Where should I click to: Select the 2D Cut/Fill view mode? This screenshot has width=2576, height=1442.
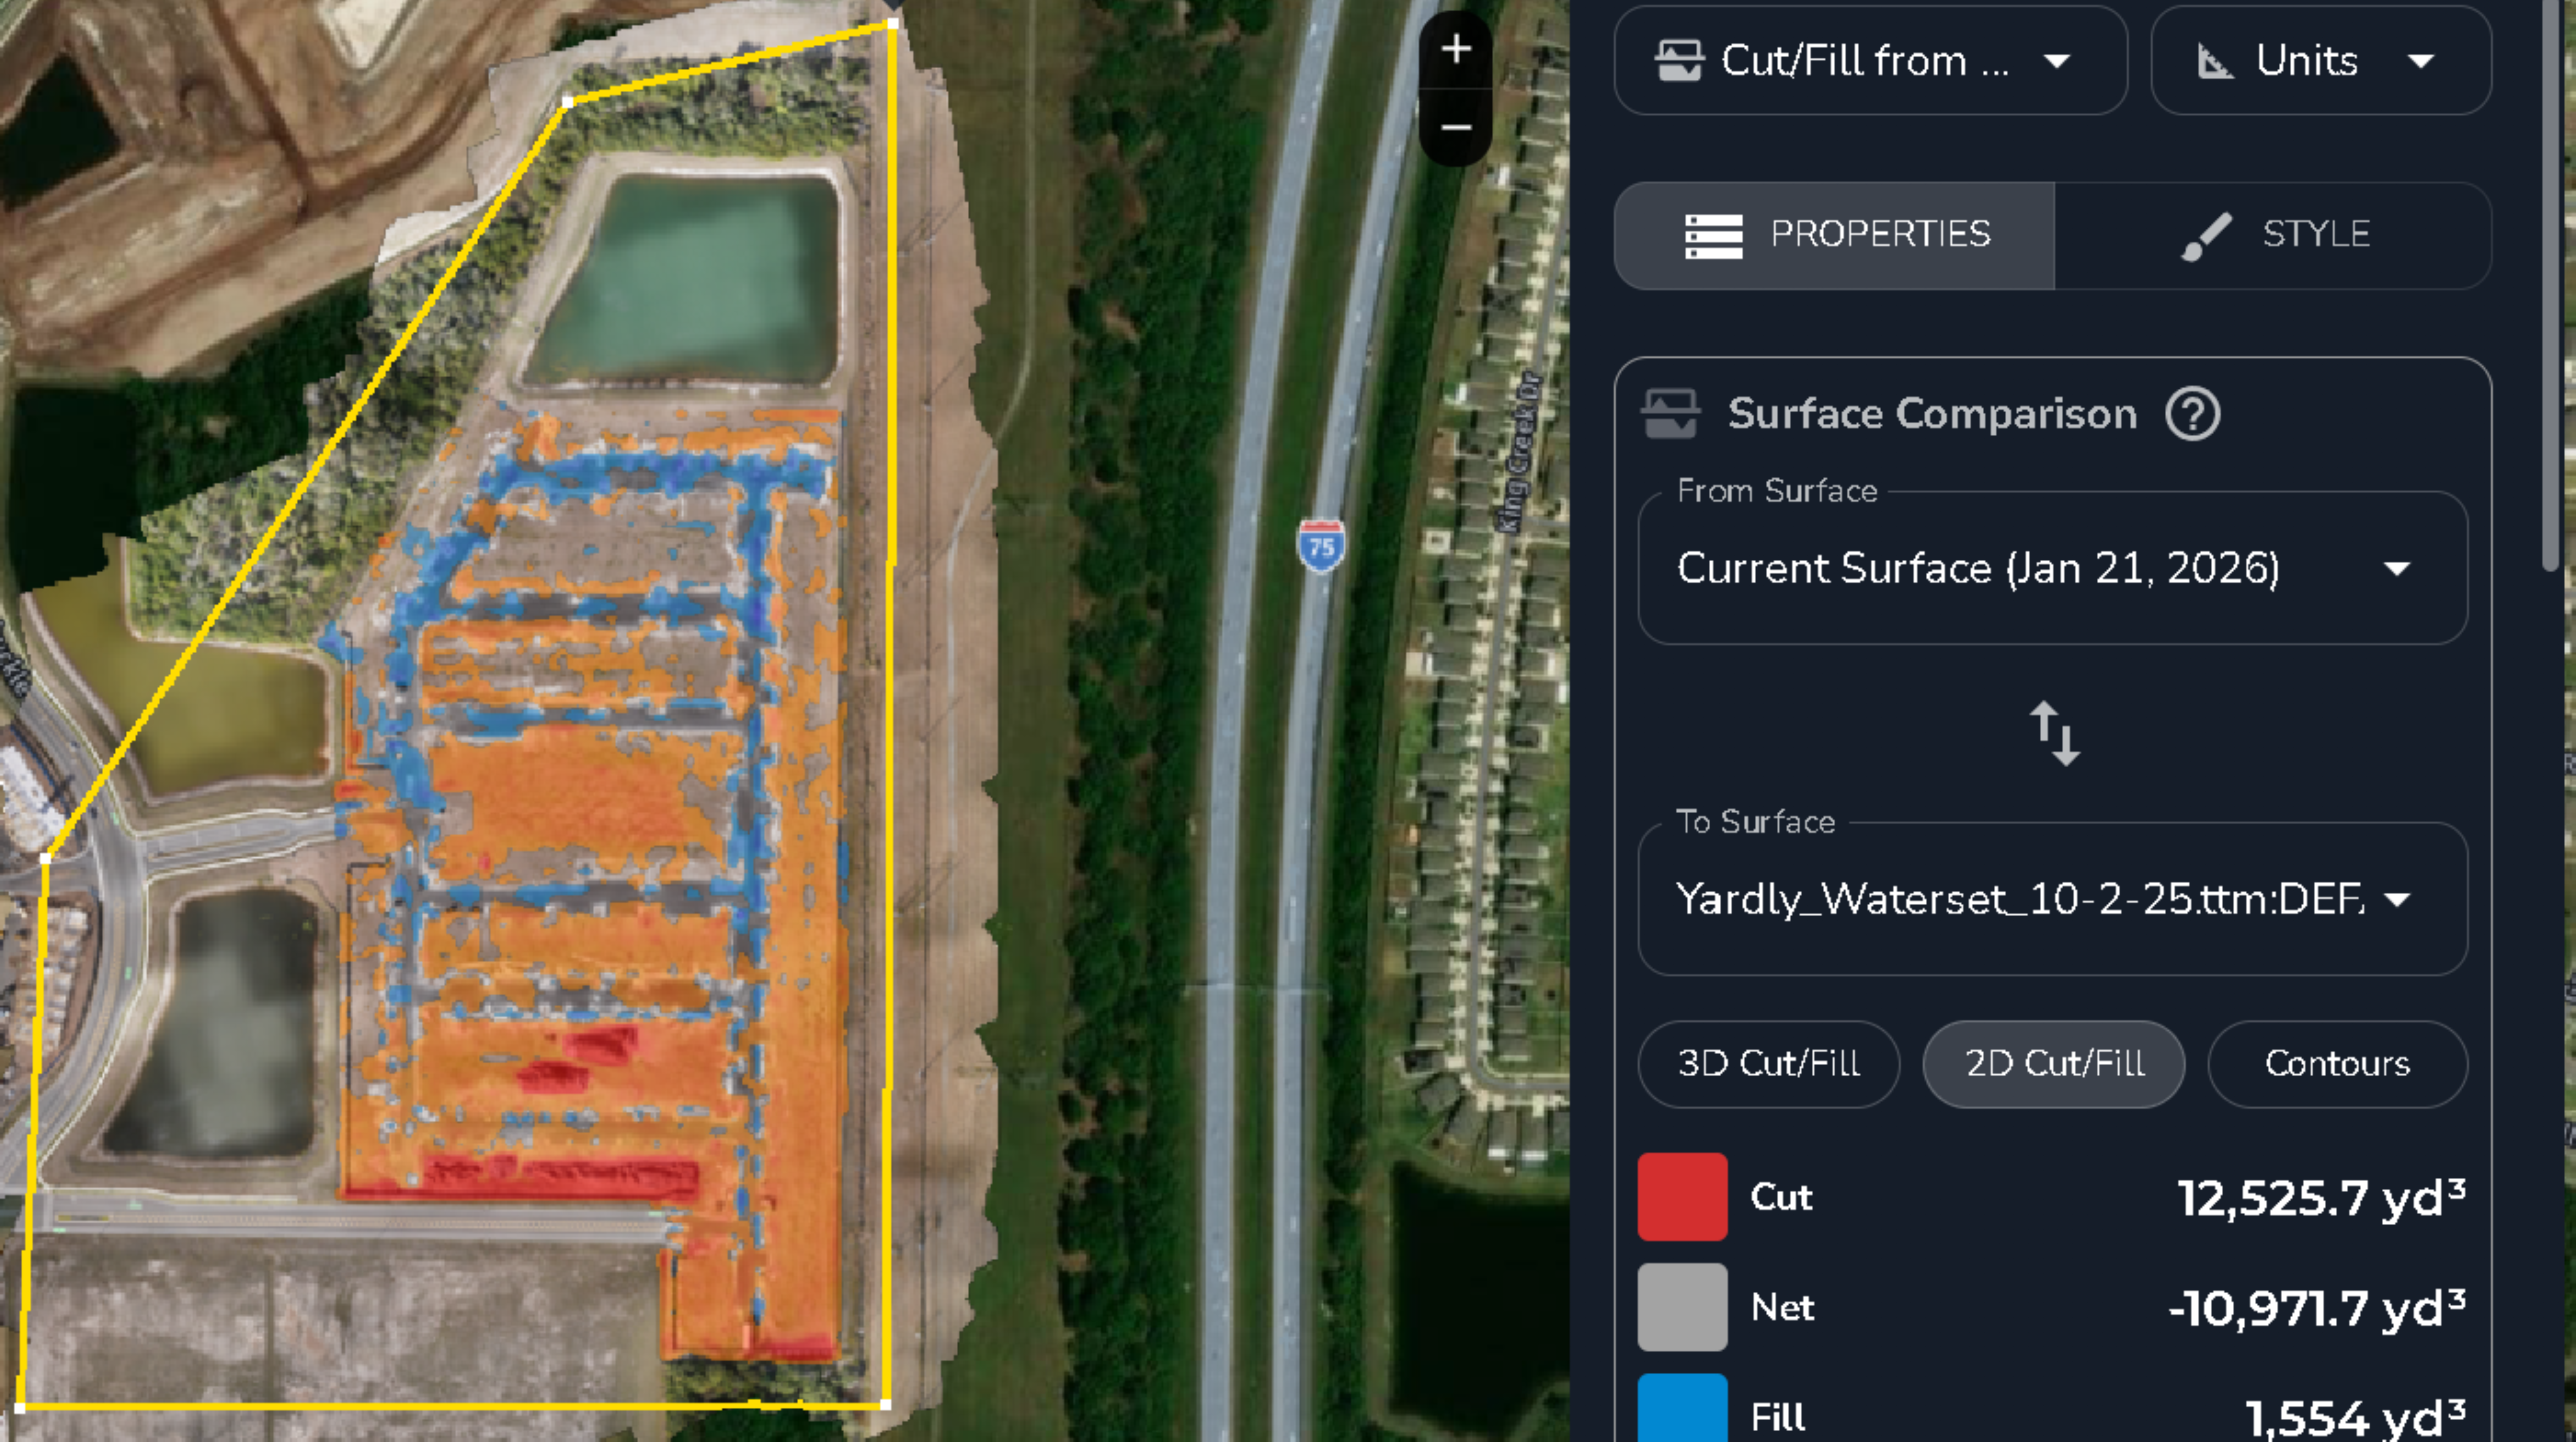pyautogui.click(x=2054, y=1063)
